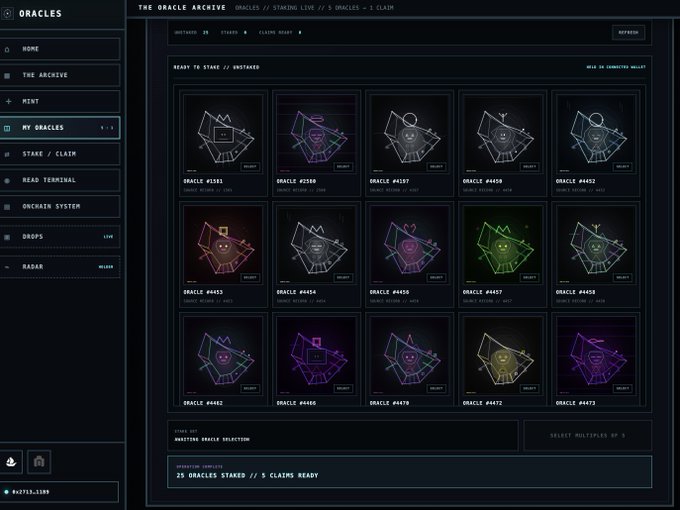Open Read Terminal from sidebar
This screenshot has width=680, height=510.
click(x=60, y=180)
